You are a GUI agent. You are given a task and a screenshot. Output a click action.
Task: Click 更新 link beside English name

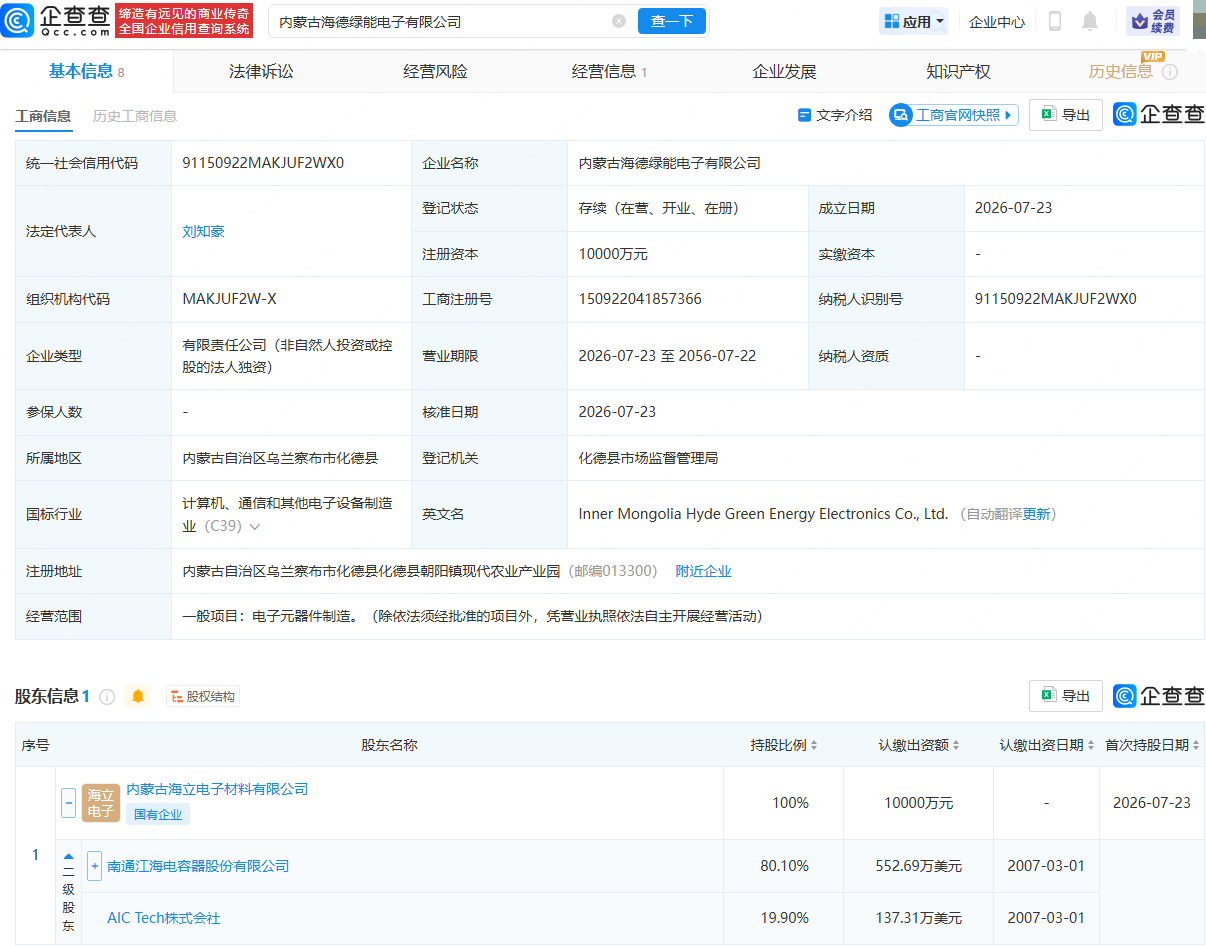1036,514
